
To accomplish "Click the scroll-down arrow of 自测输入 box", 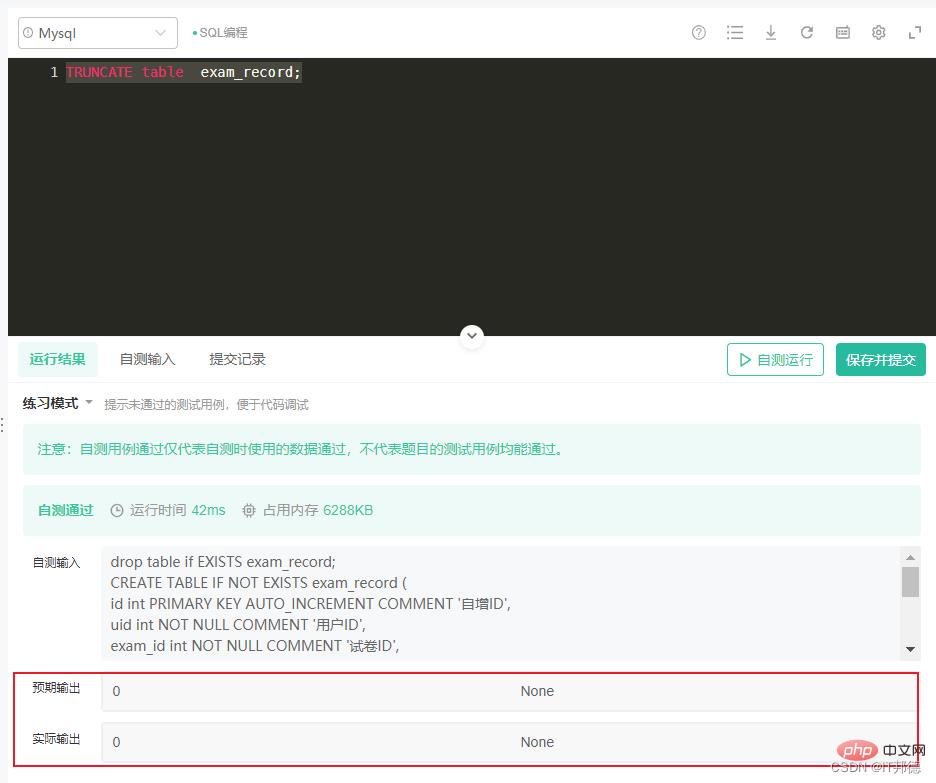I will click(910, 649).
